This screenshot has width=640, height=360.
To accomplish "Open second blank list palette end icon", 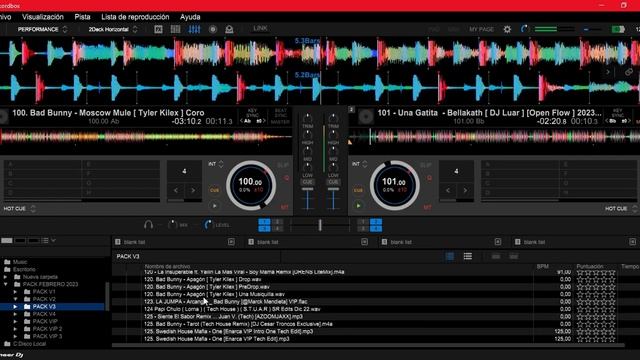I will (x=364, y=242).
